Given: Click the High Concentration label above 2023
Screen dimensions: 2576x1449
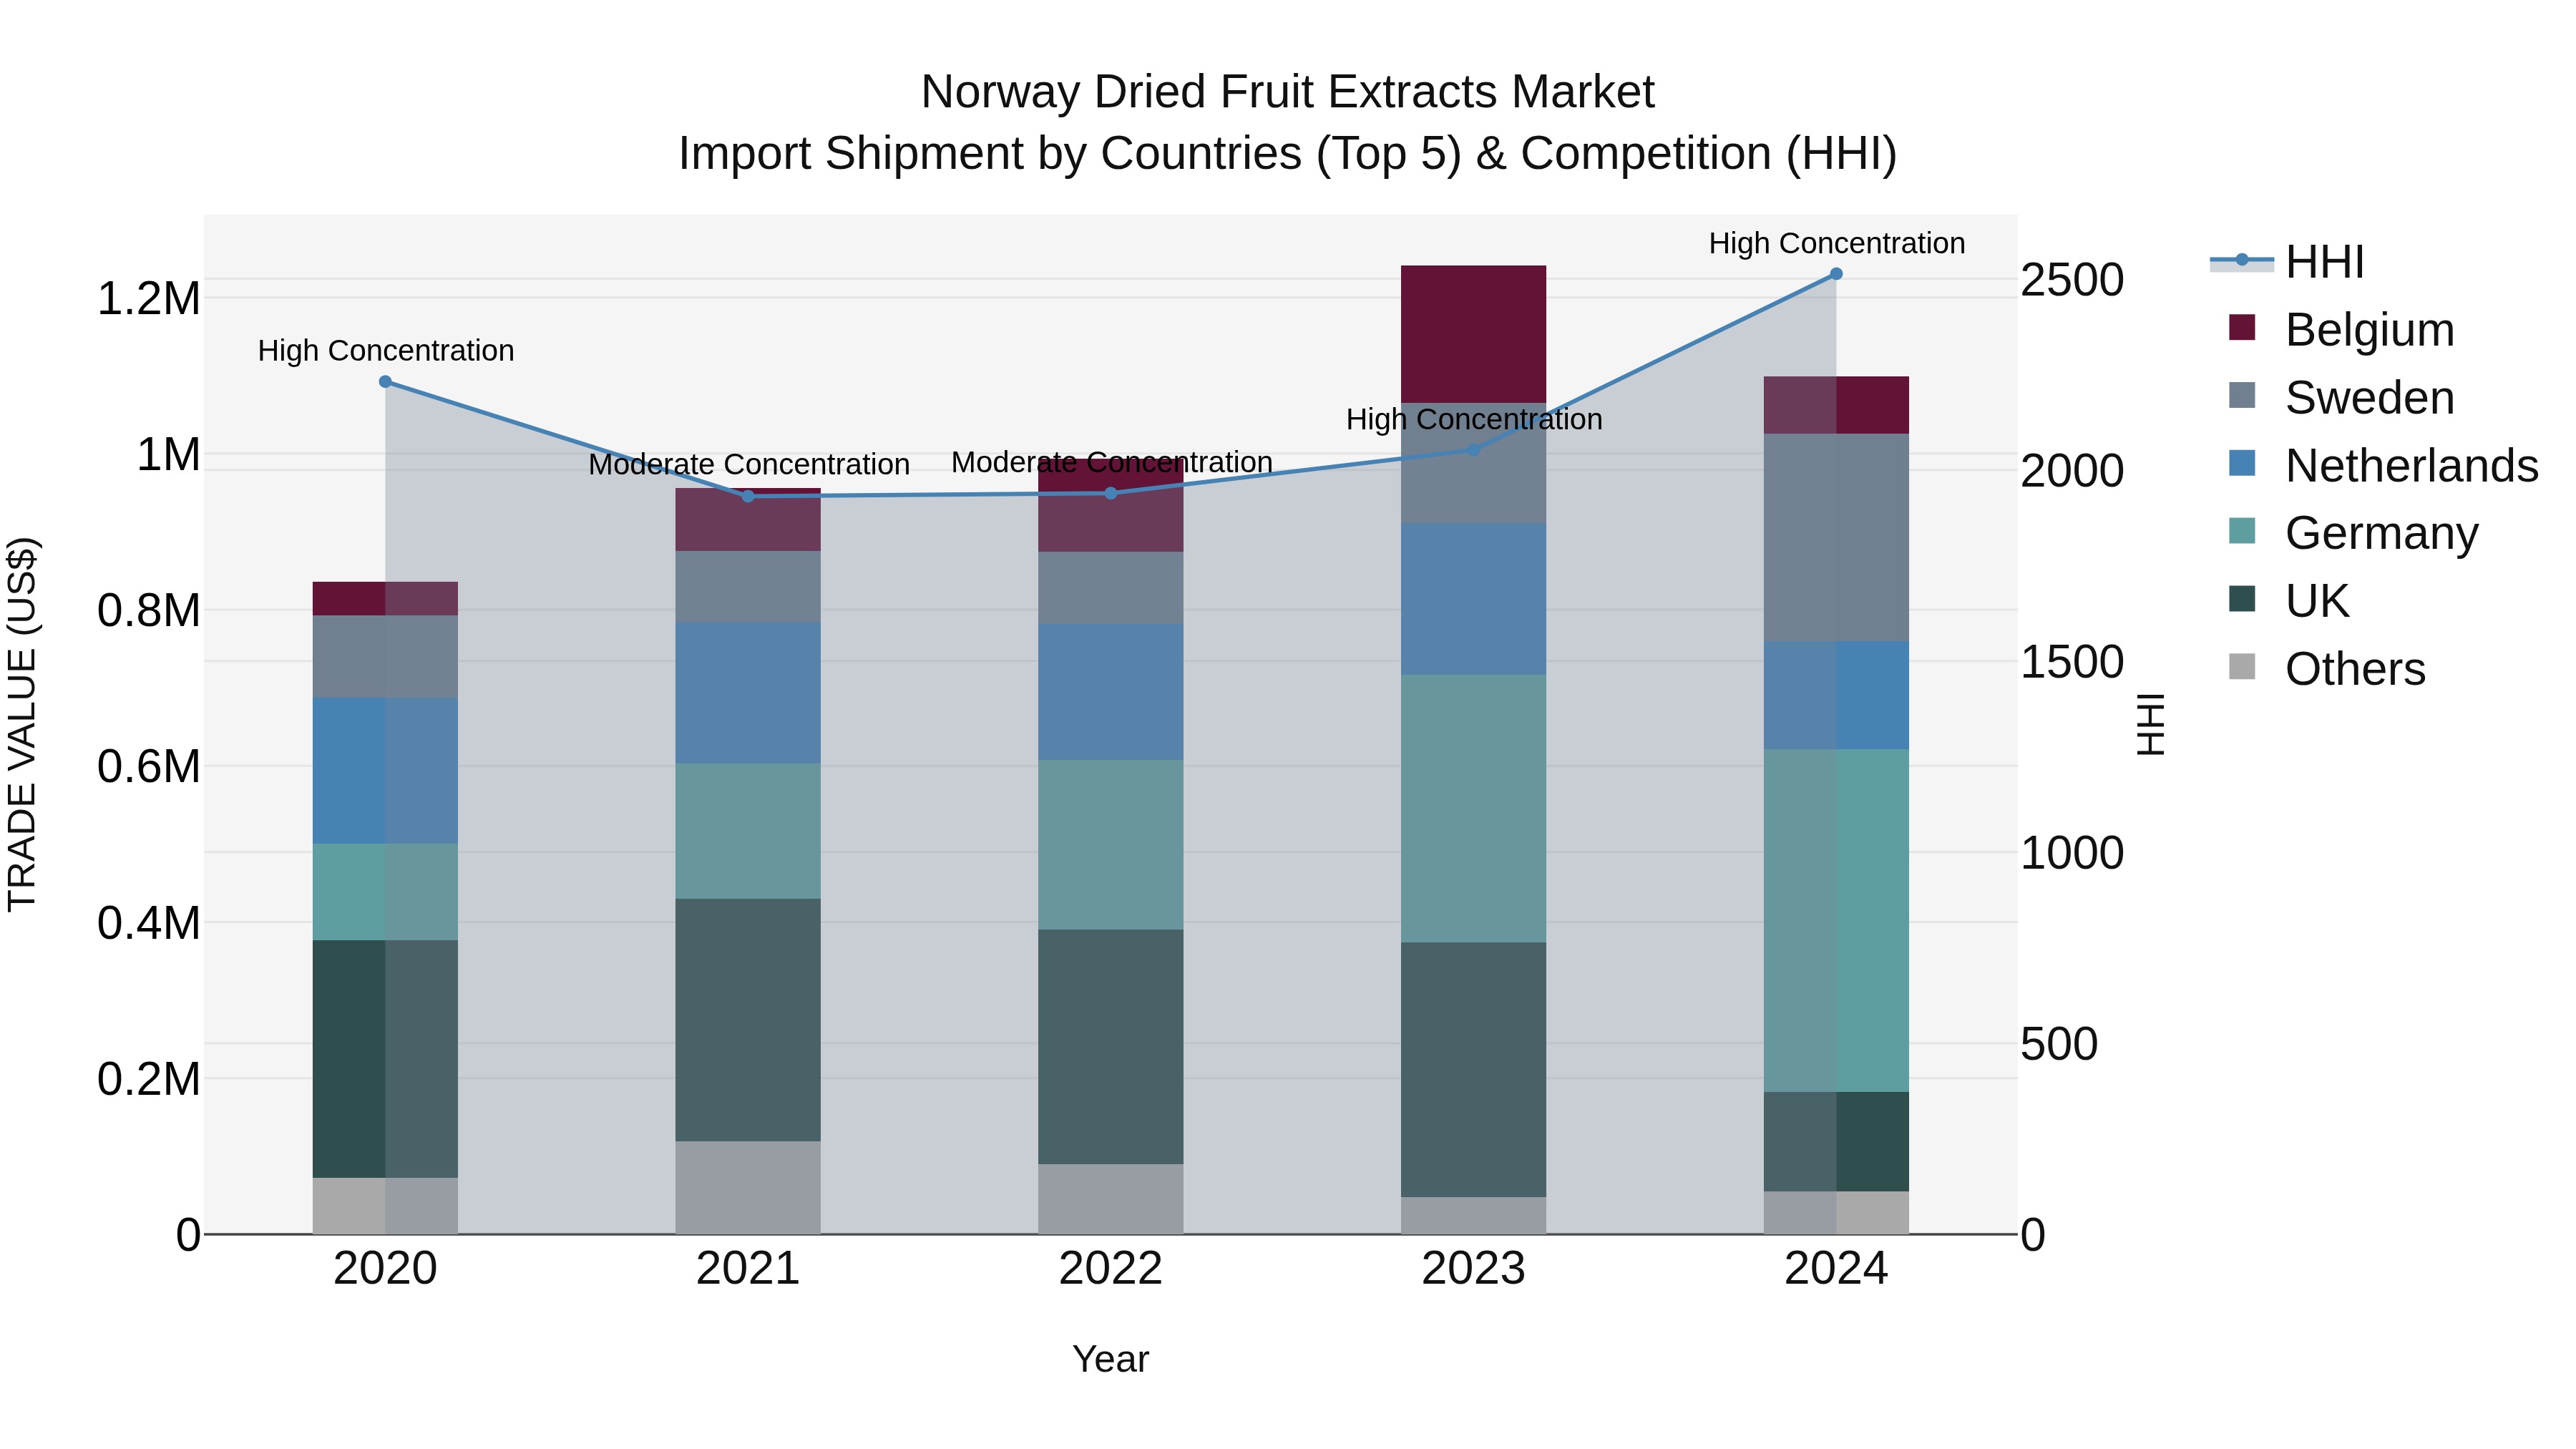Looking at the screenshot, I should tap(1474, 419).
